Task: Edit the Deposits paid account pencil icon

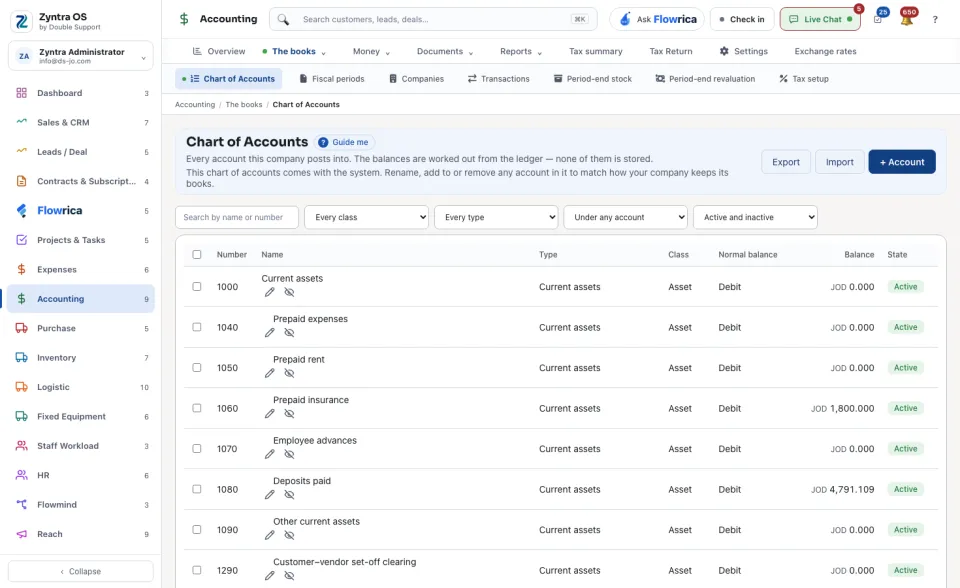Action: coord(269,494)
